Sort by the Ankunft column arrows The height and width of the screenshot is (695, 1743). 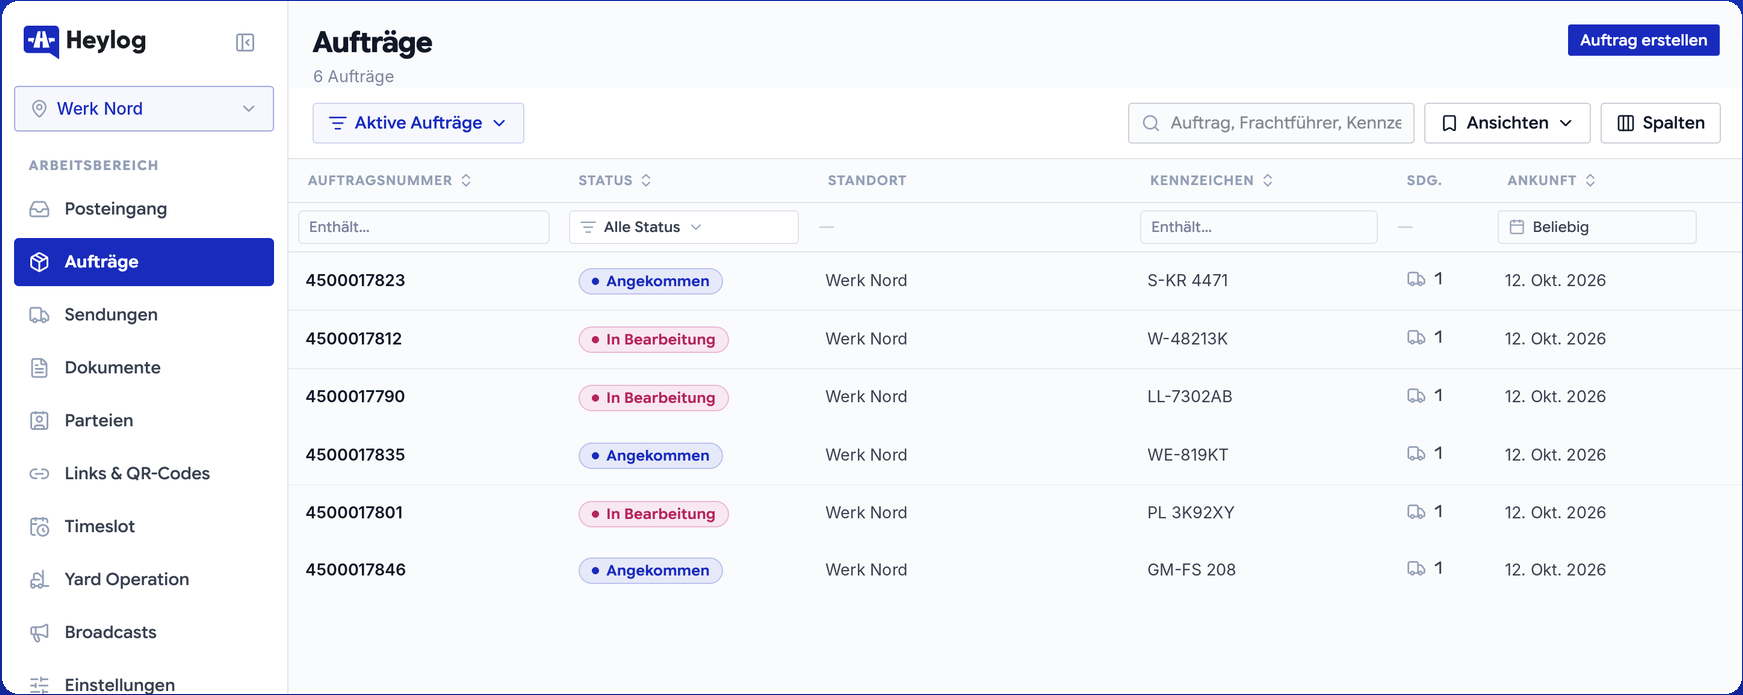(x=1590, y=181)
